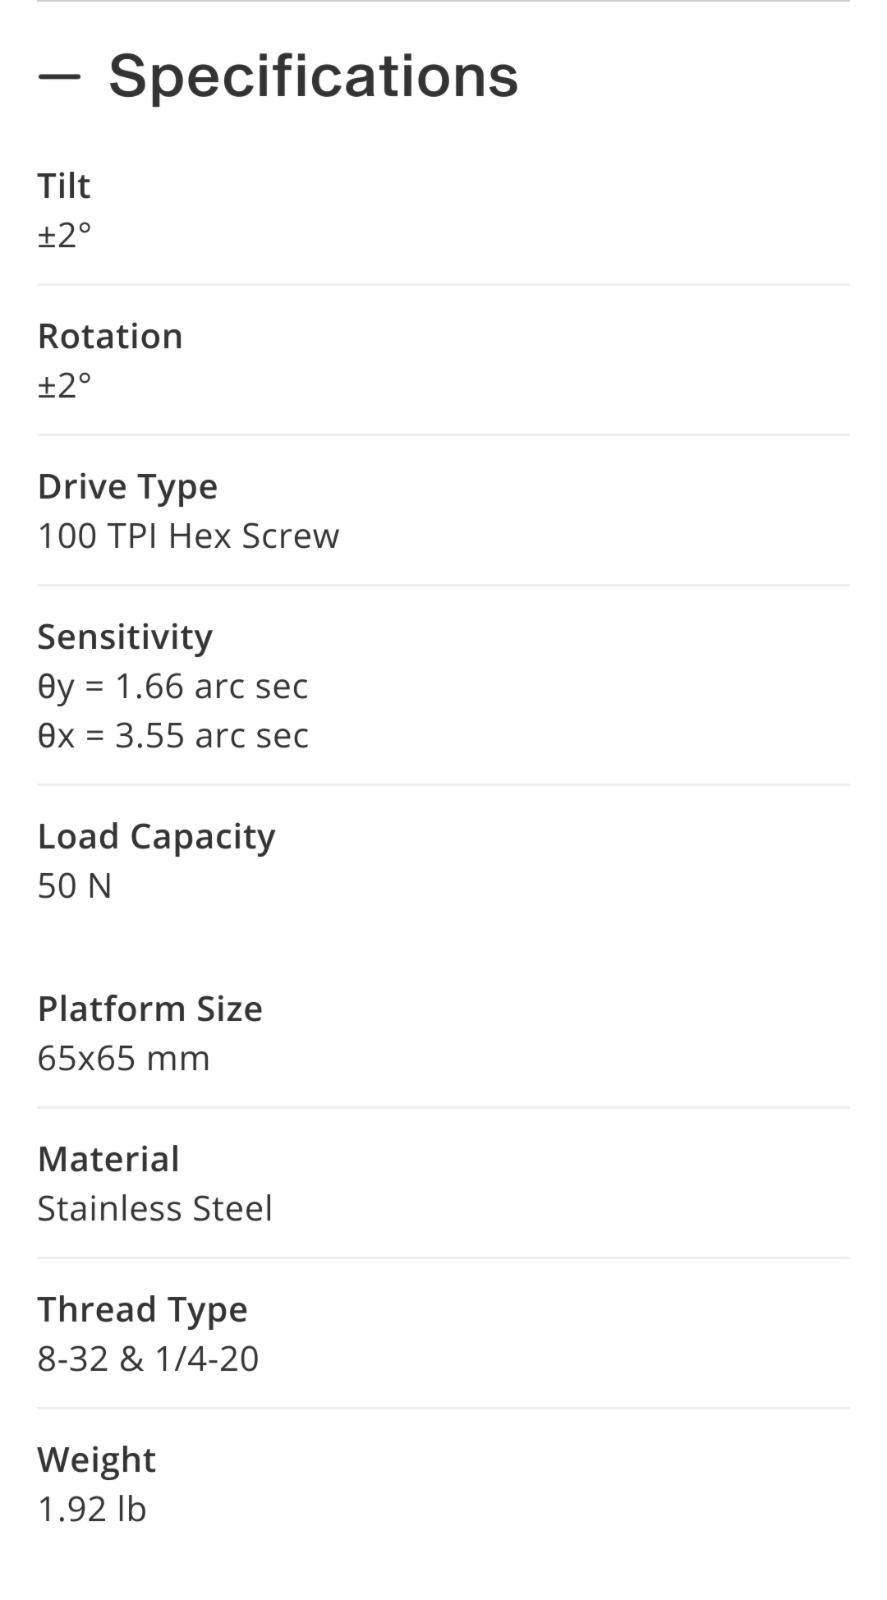This screenshot has height=1600, width=887.
Task: Select the 50 N value
Action: [74, 886]
